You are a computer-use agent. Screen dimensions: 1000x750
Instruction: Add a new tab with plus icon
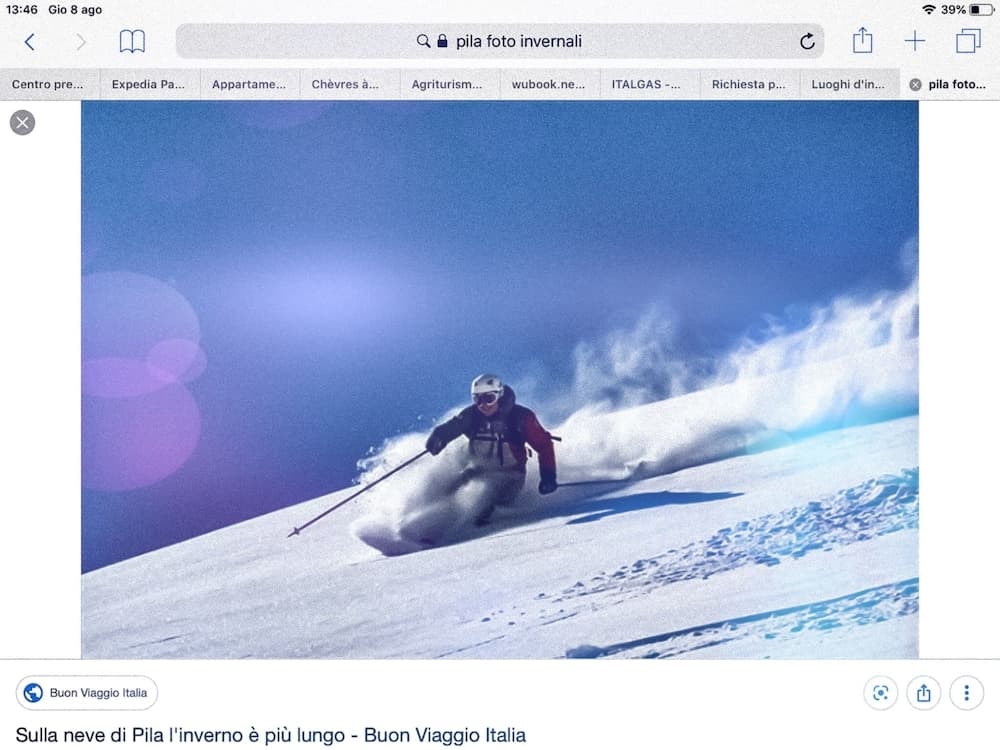(x=915, y=41)
